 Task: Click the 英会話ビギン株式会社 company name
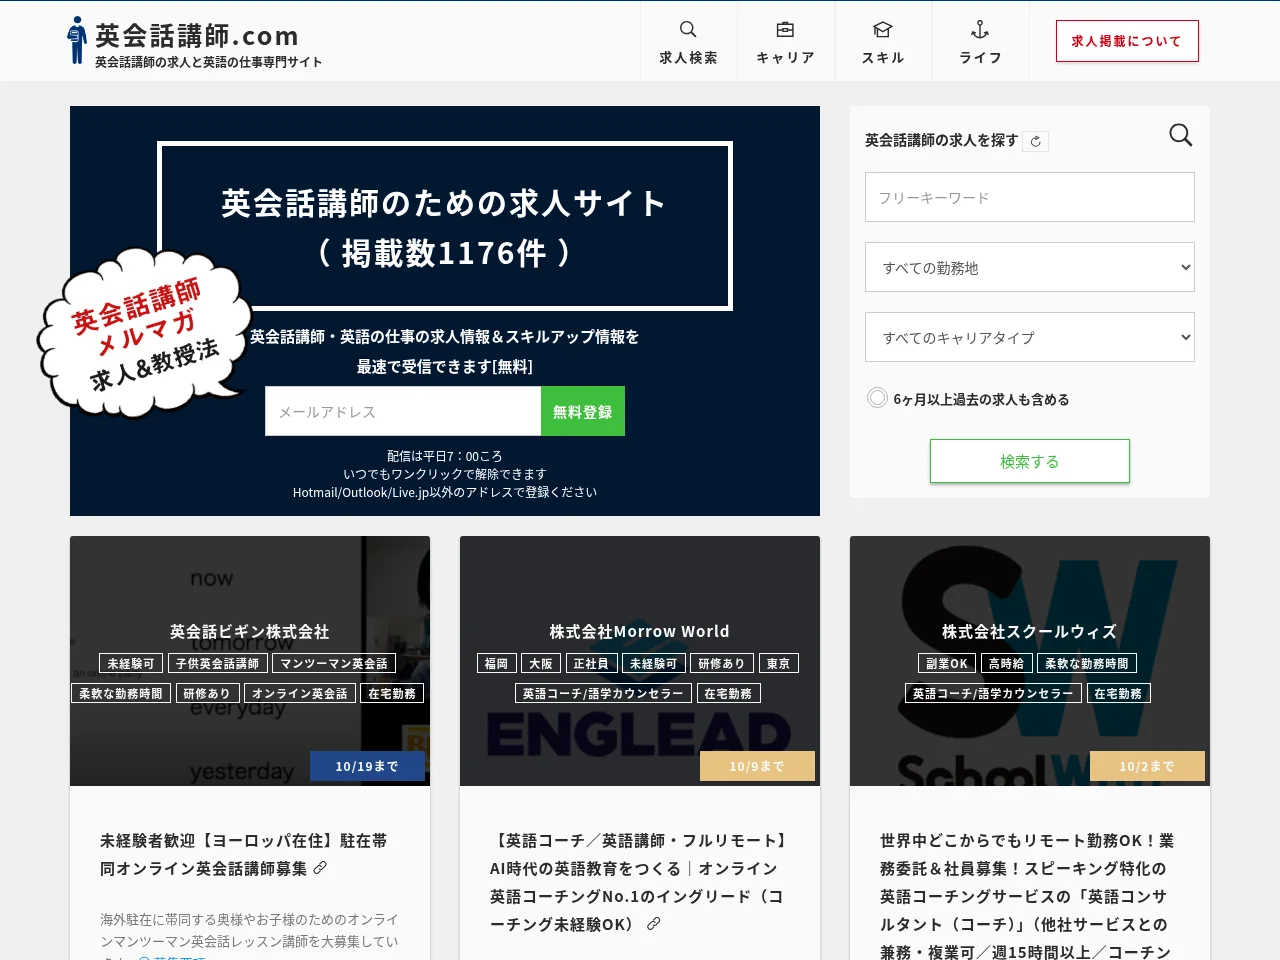point(250,631)
